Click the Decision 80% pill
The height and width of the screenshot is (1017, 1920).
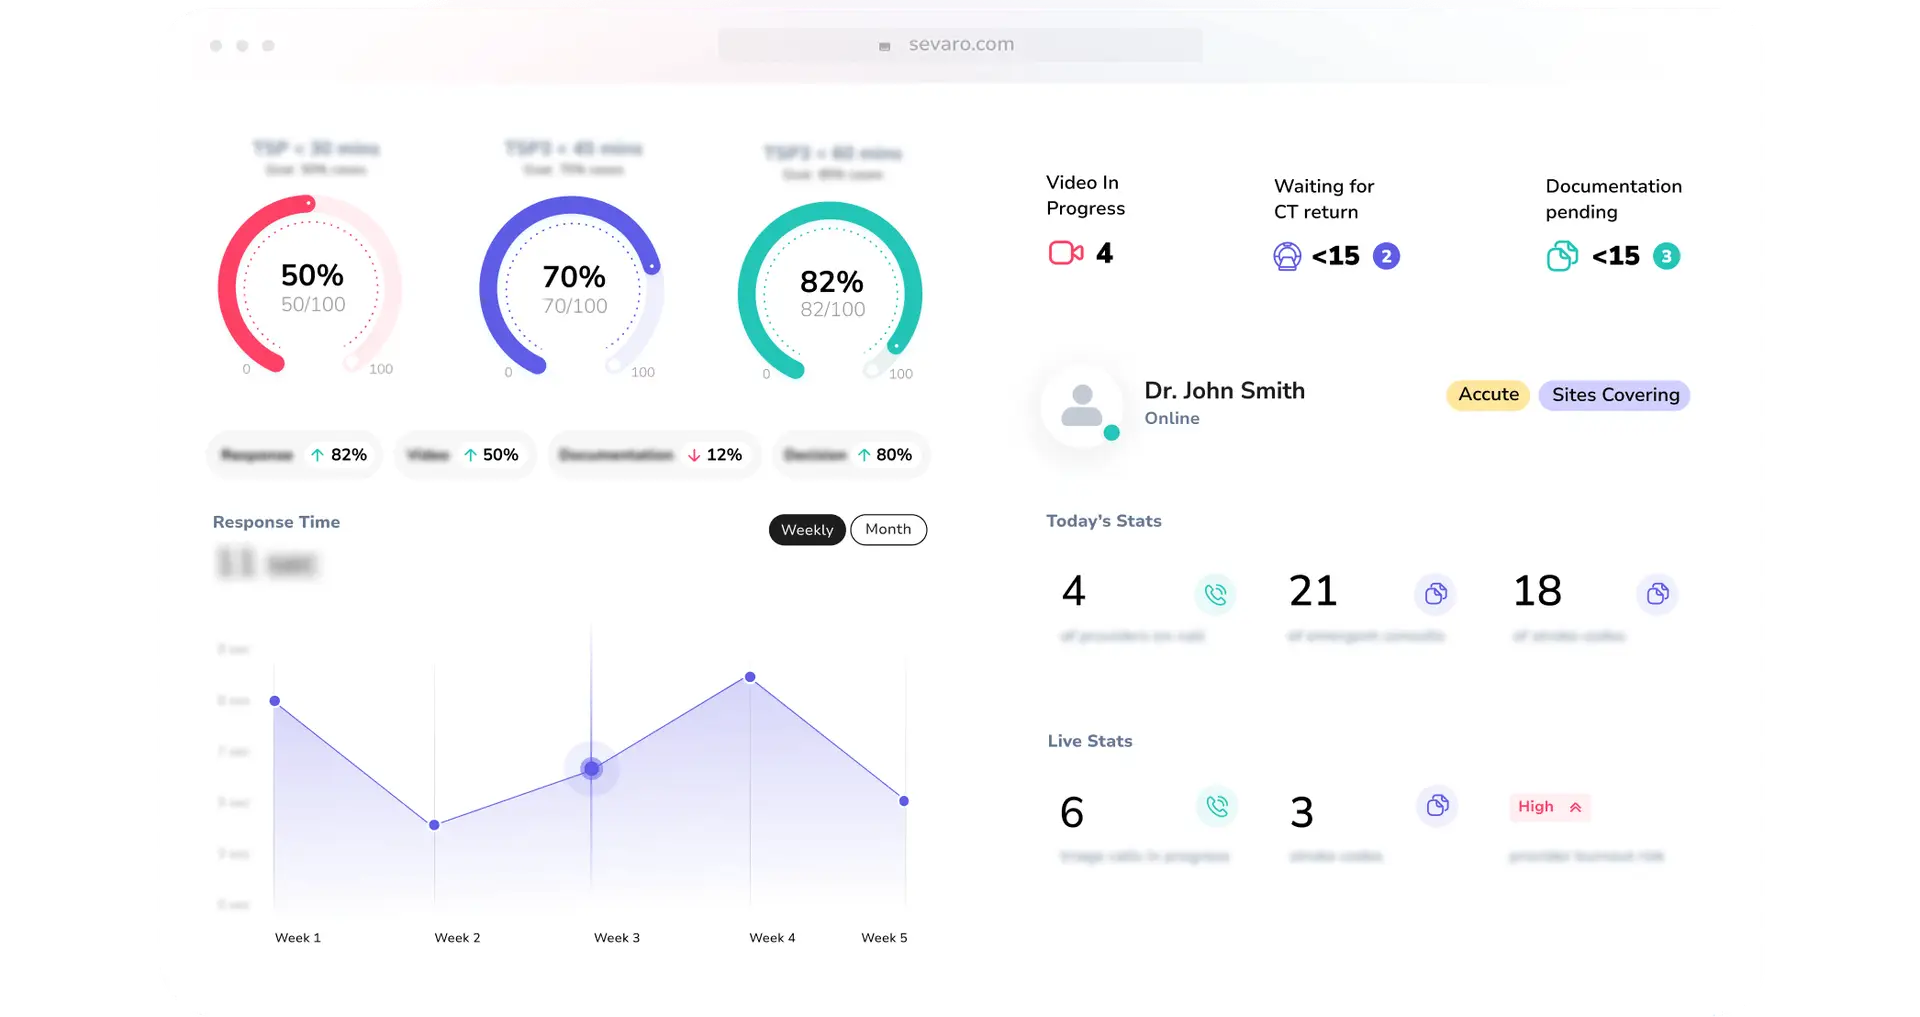851,454
